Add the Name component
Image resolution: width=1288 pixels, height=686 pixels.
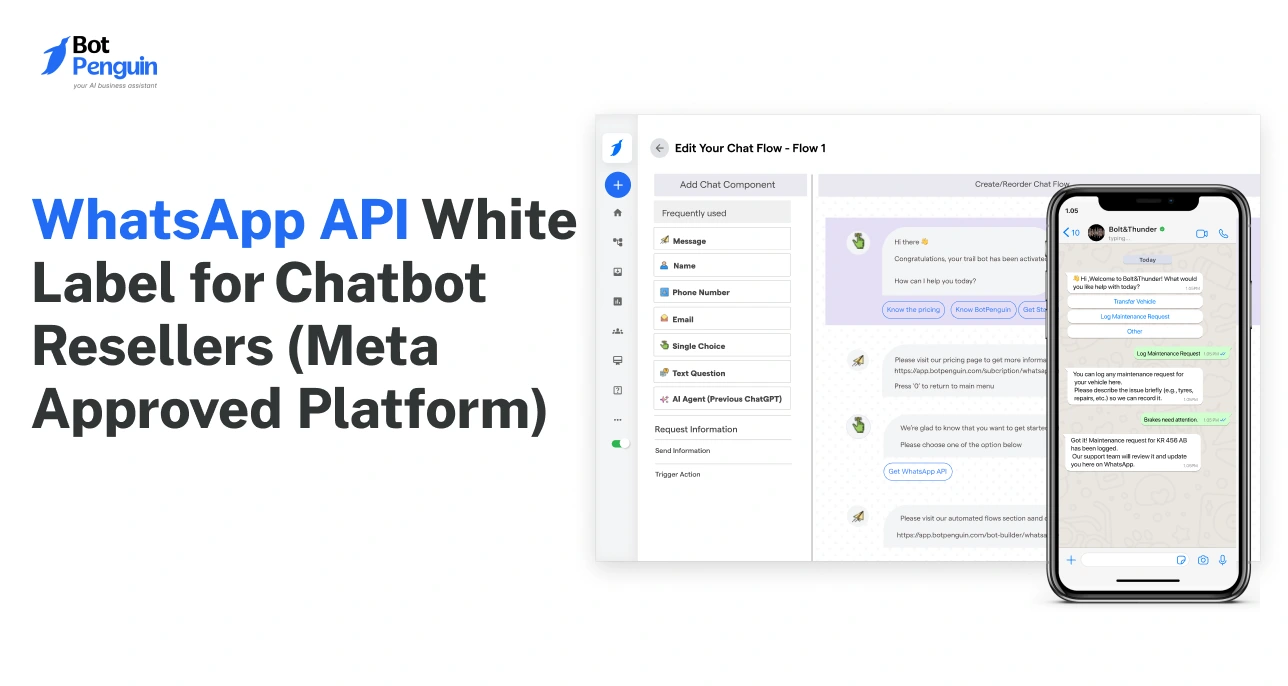(722, 265)
